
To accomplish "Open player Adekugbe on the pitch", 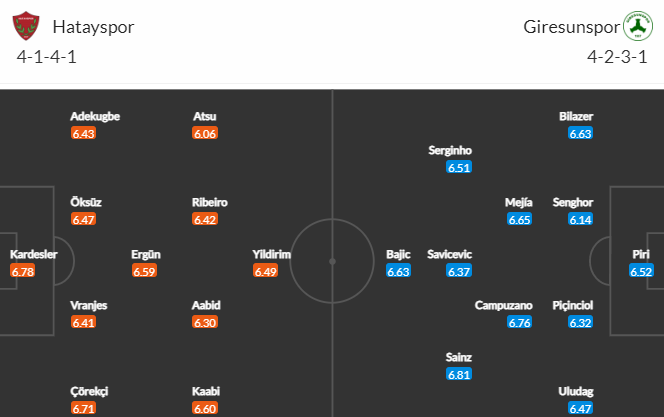I will (x=95, y=116).
